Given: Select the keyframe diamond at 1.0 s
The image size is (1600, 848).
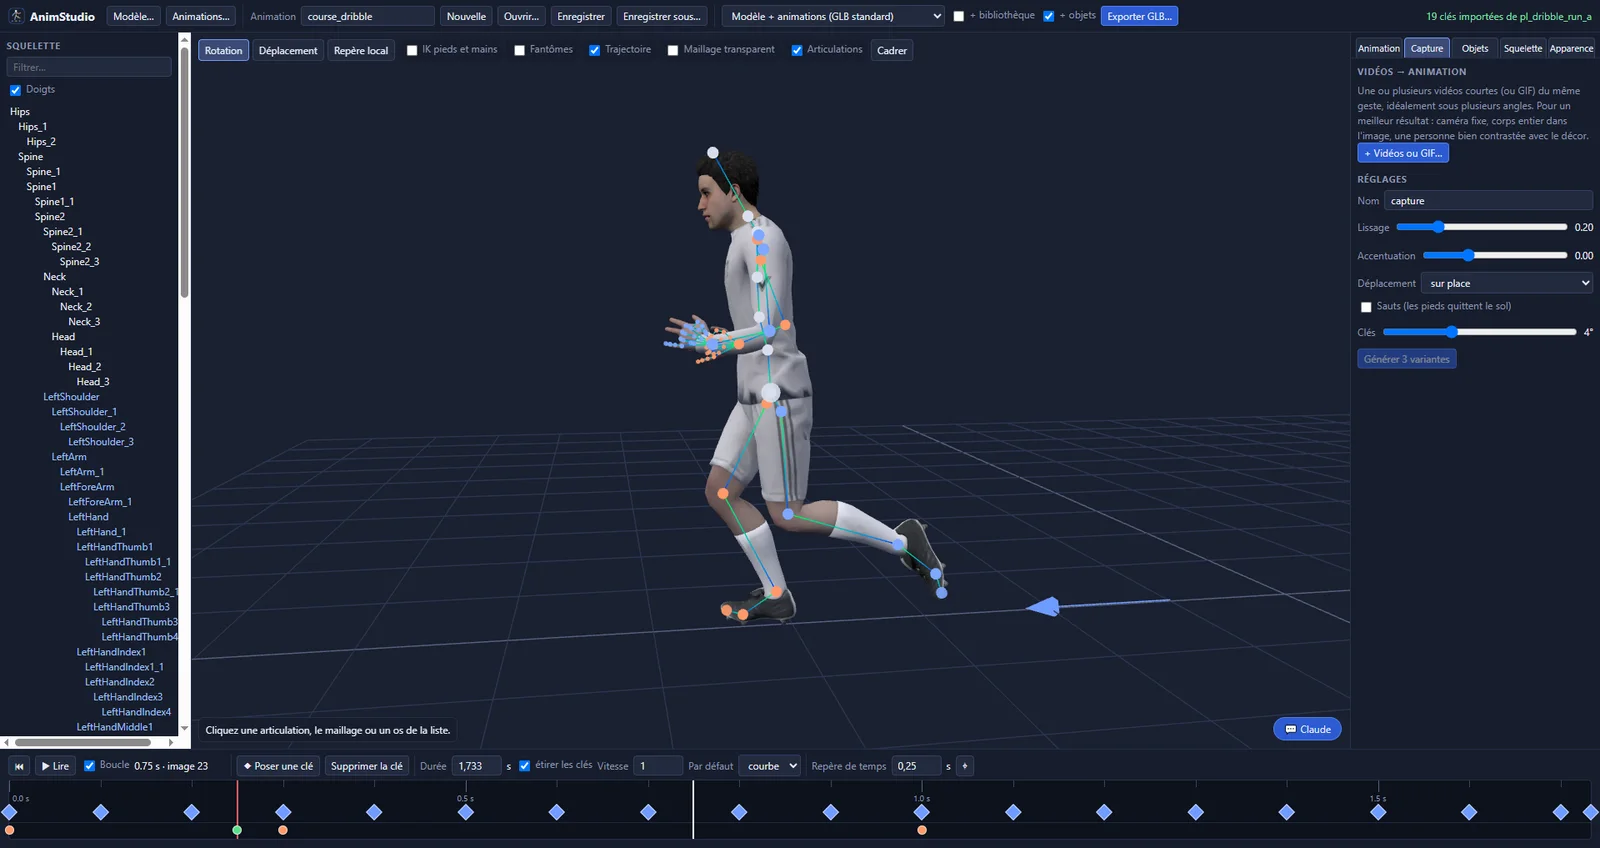Looking at the screenshot, I should (x=922, y=812).
